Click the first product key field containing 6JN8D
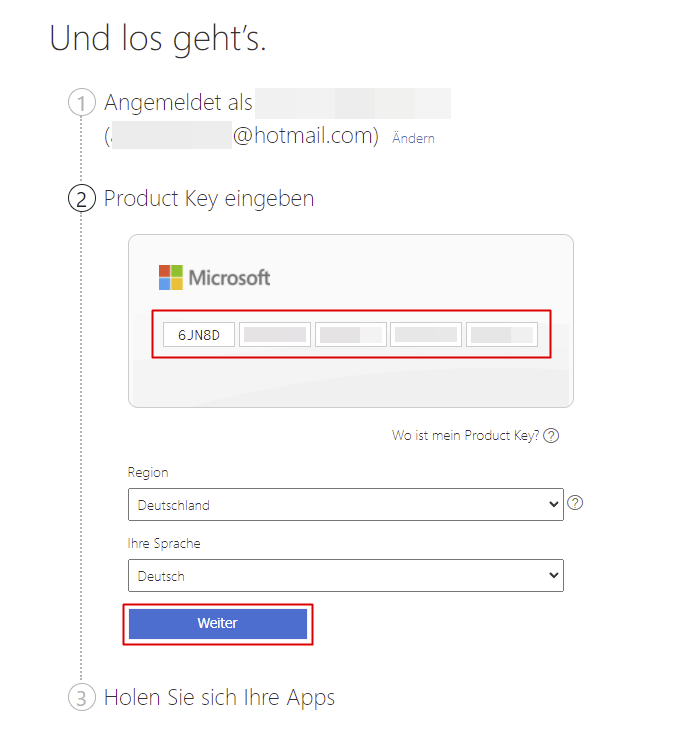The image size is (687, 745). (x=199, y=334)
